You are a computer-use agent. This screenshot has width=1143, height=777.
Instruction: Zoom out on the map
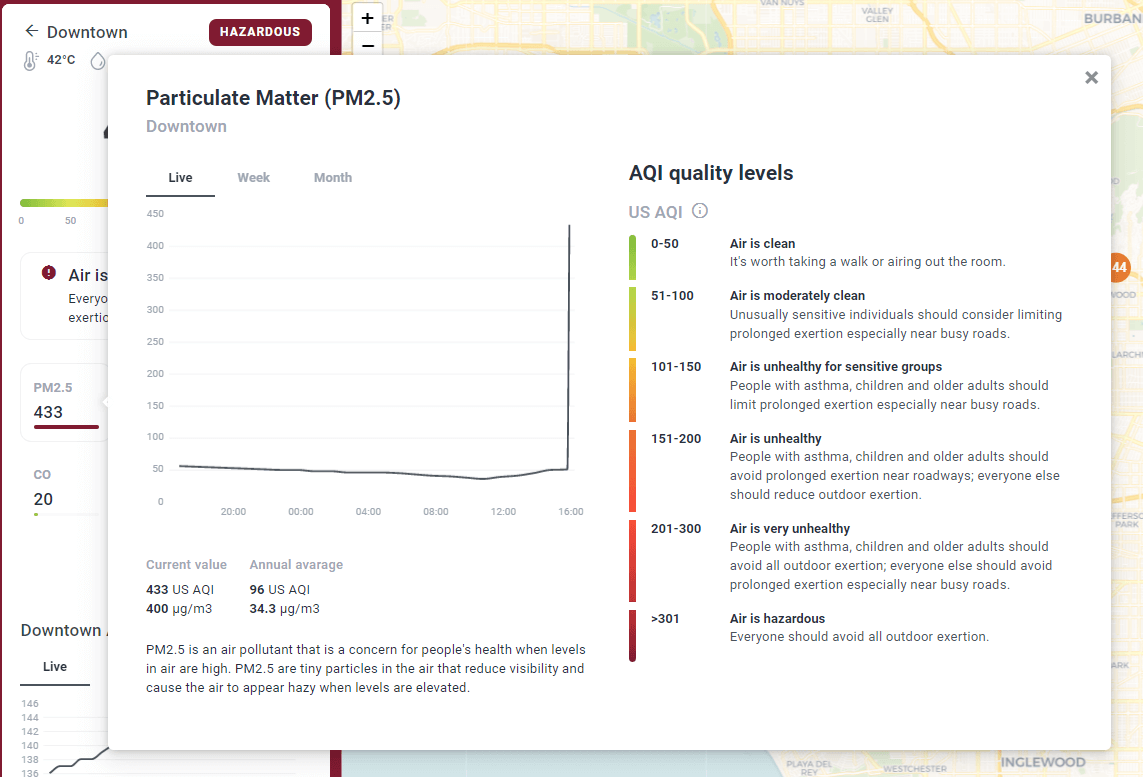click(368, 45)
